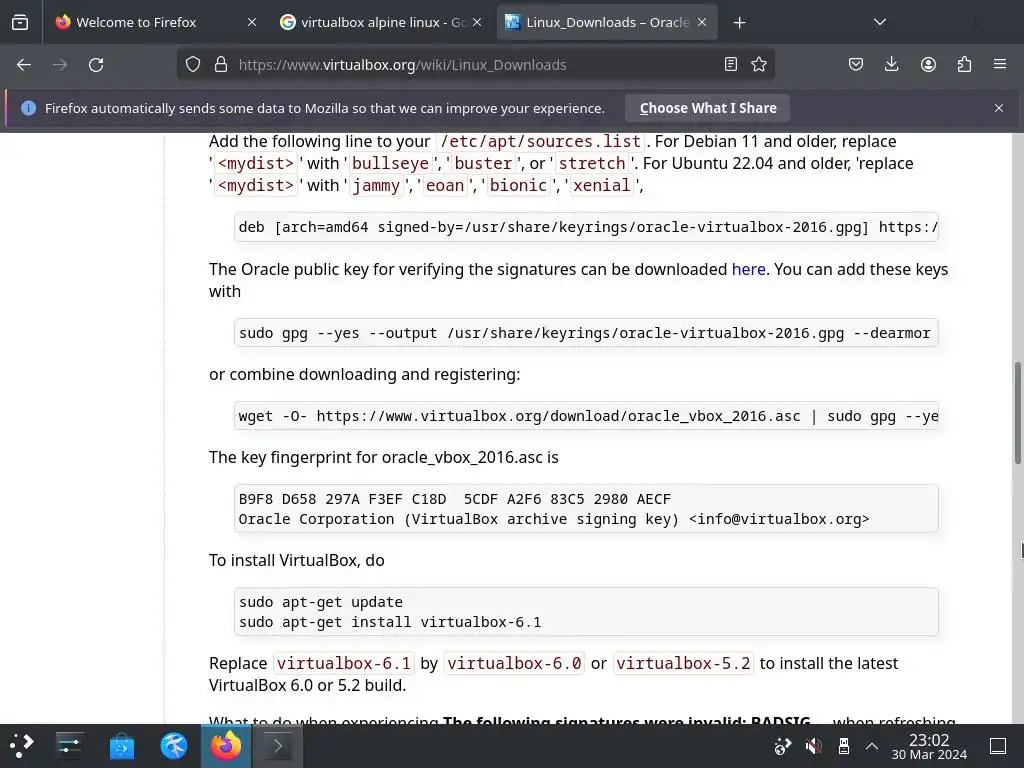Open the Downloads panel
Viewport: 1024px width, 768px height.
tap(891, 64)
